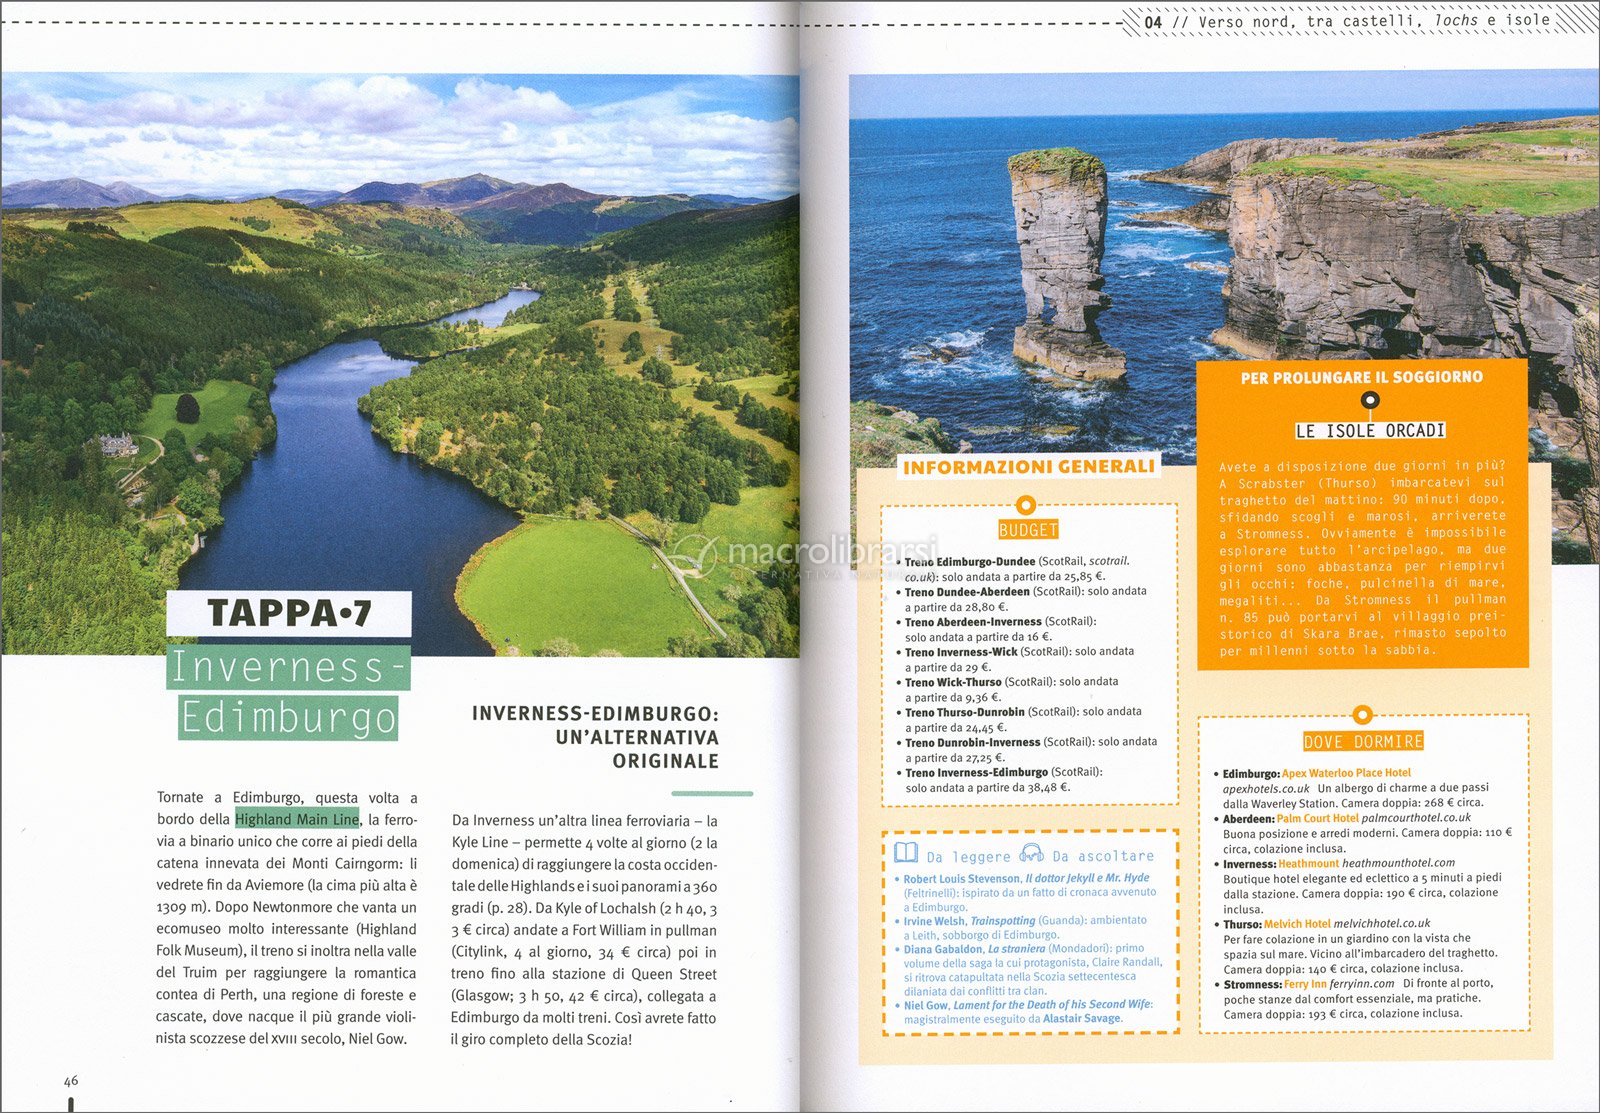Click the scotrail.co.uk reference in the budget list

[x=1015, y=569]
